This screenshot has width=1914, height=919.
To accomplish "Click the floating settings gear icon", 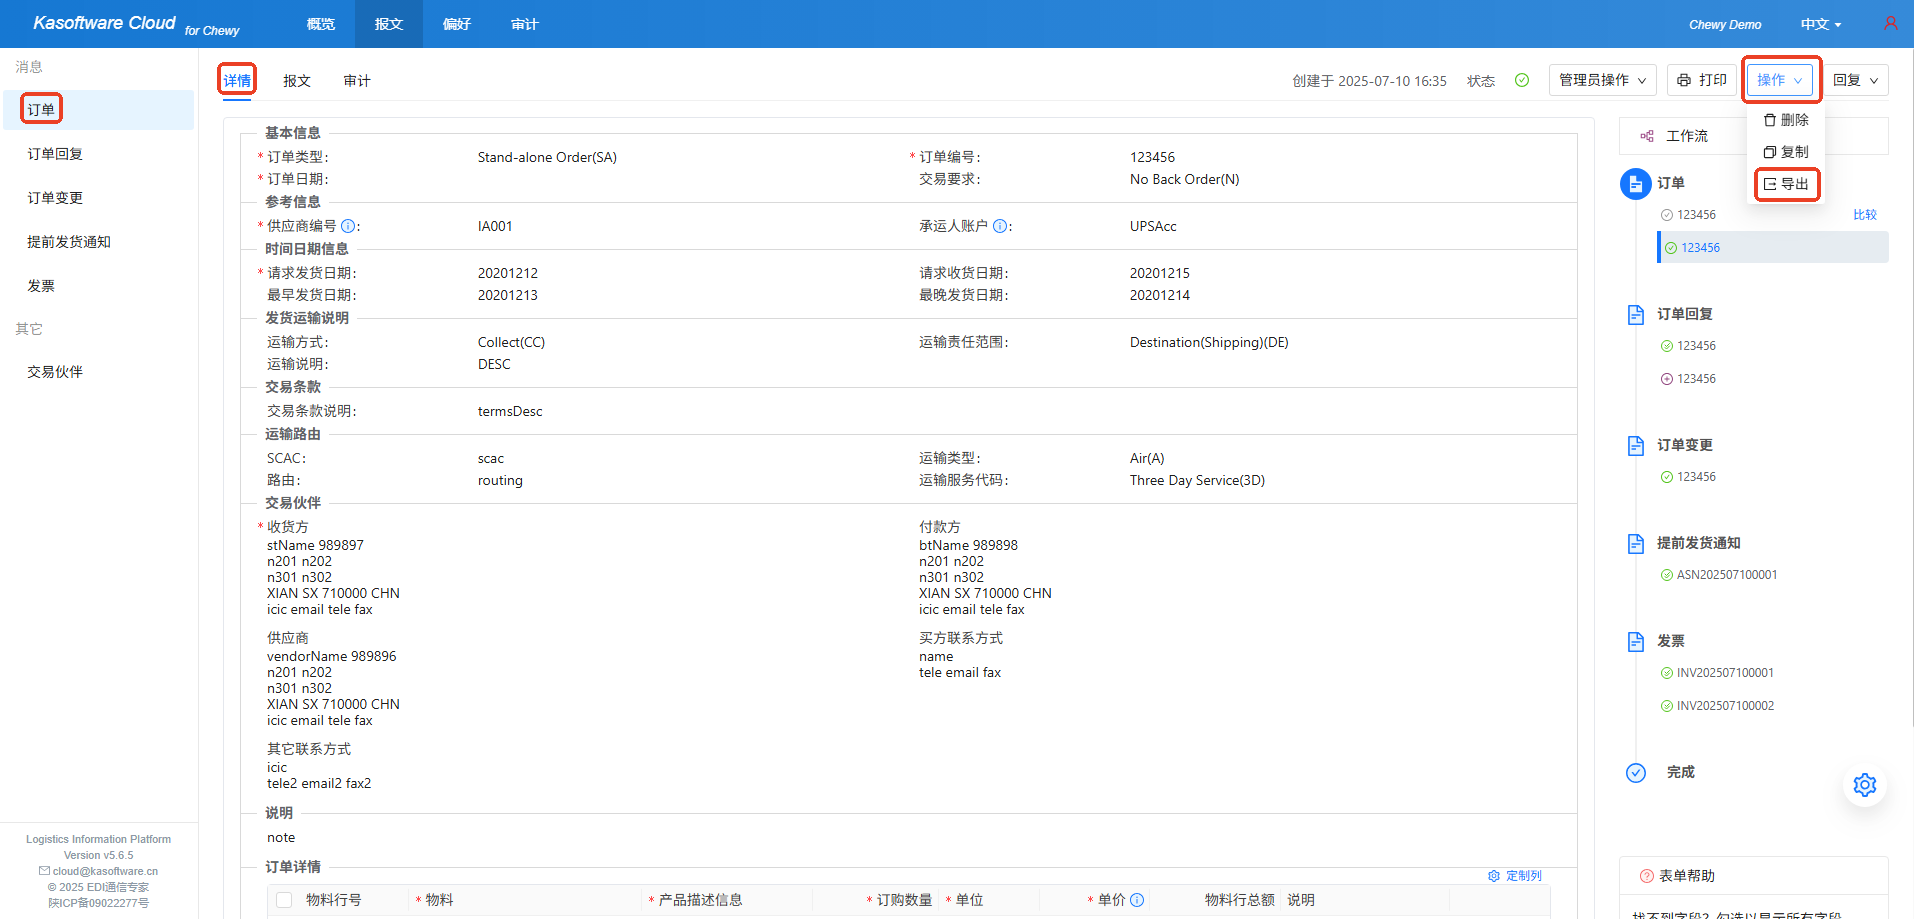I will (1864, 785).
